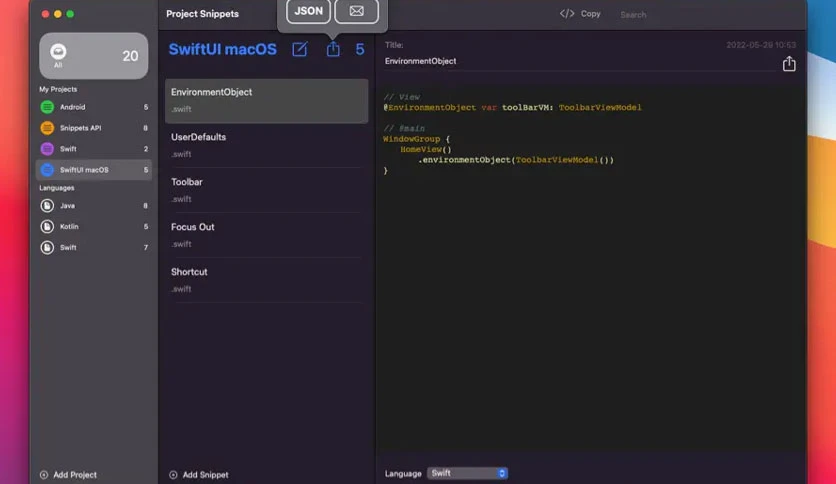Open the Language dropdown set to Swift
This screenshot has width=836, height=484.
[x=467, y=473]
